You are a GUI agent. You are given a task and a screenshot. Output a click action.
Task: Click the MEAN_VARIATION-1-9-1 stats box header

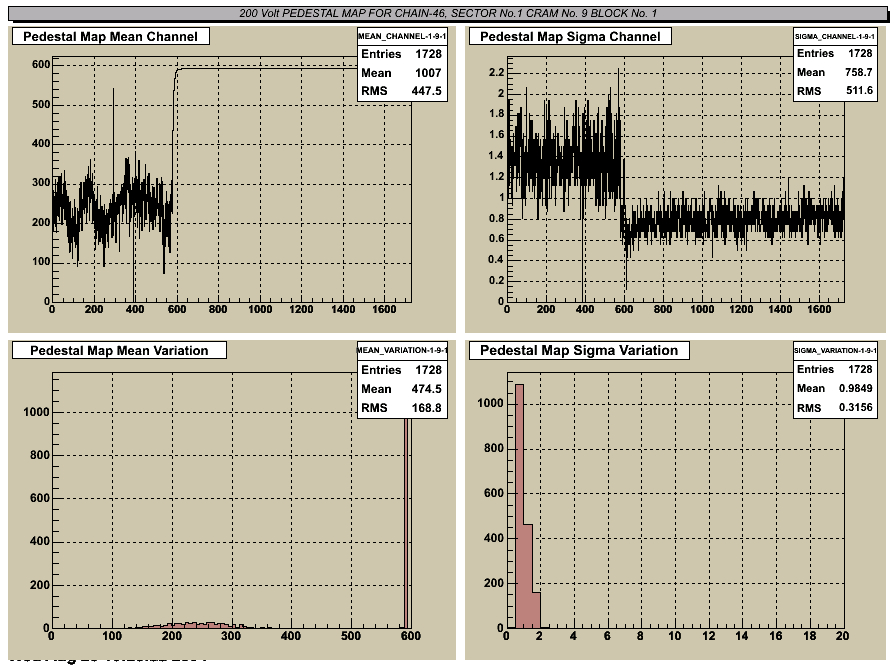tap(402, 350)
